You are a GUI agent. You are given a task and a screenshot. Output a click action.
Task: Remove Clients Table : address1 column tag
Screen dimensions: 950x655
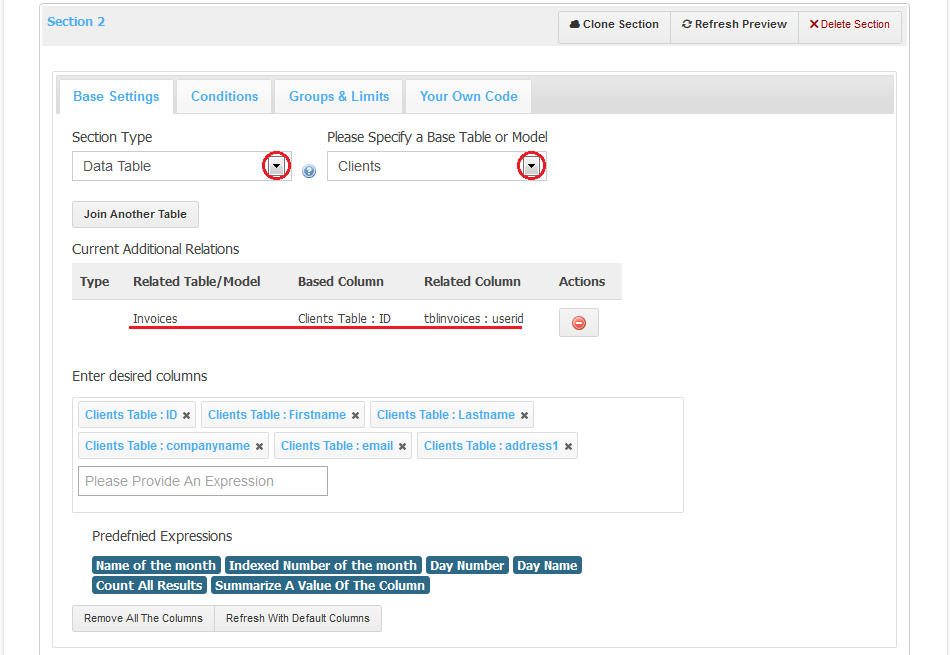568,447
